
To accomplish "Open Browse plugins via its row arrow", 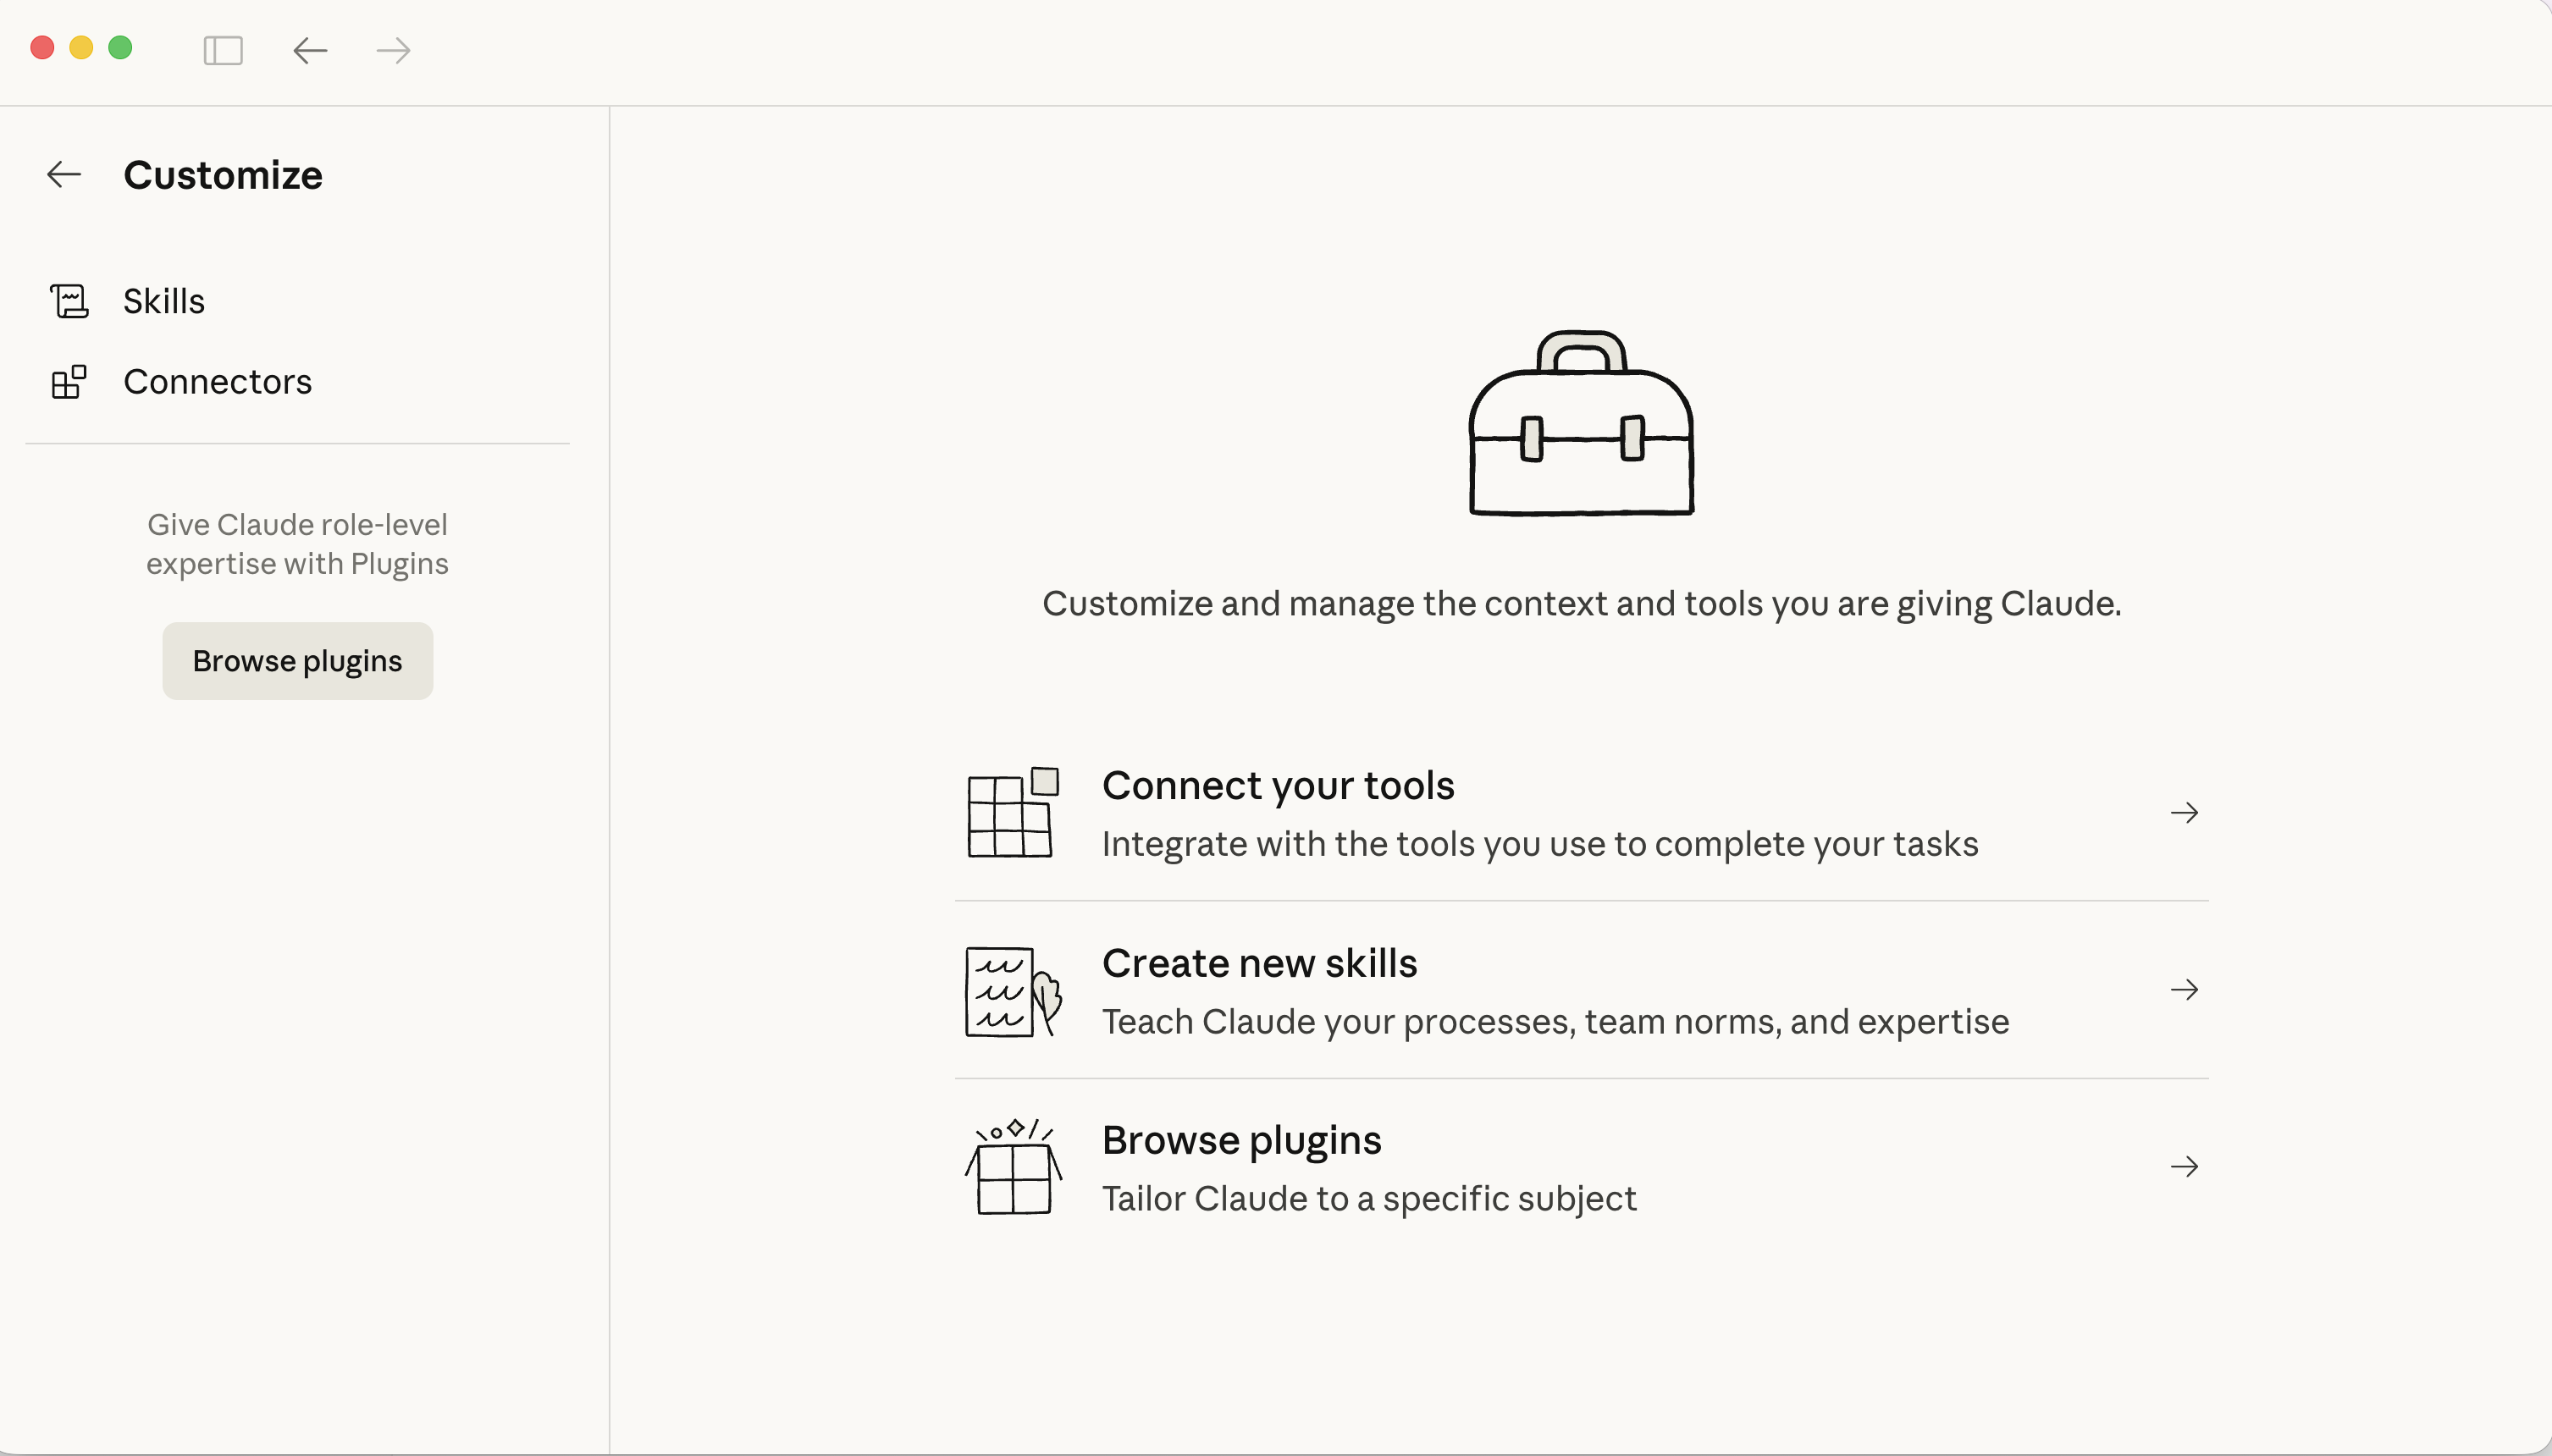I will coord(2184,1166).
